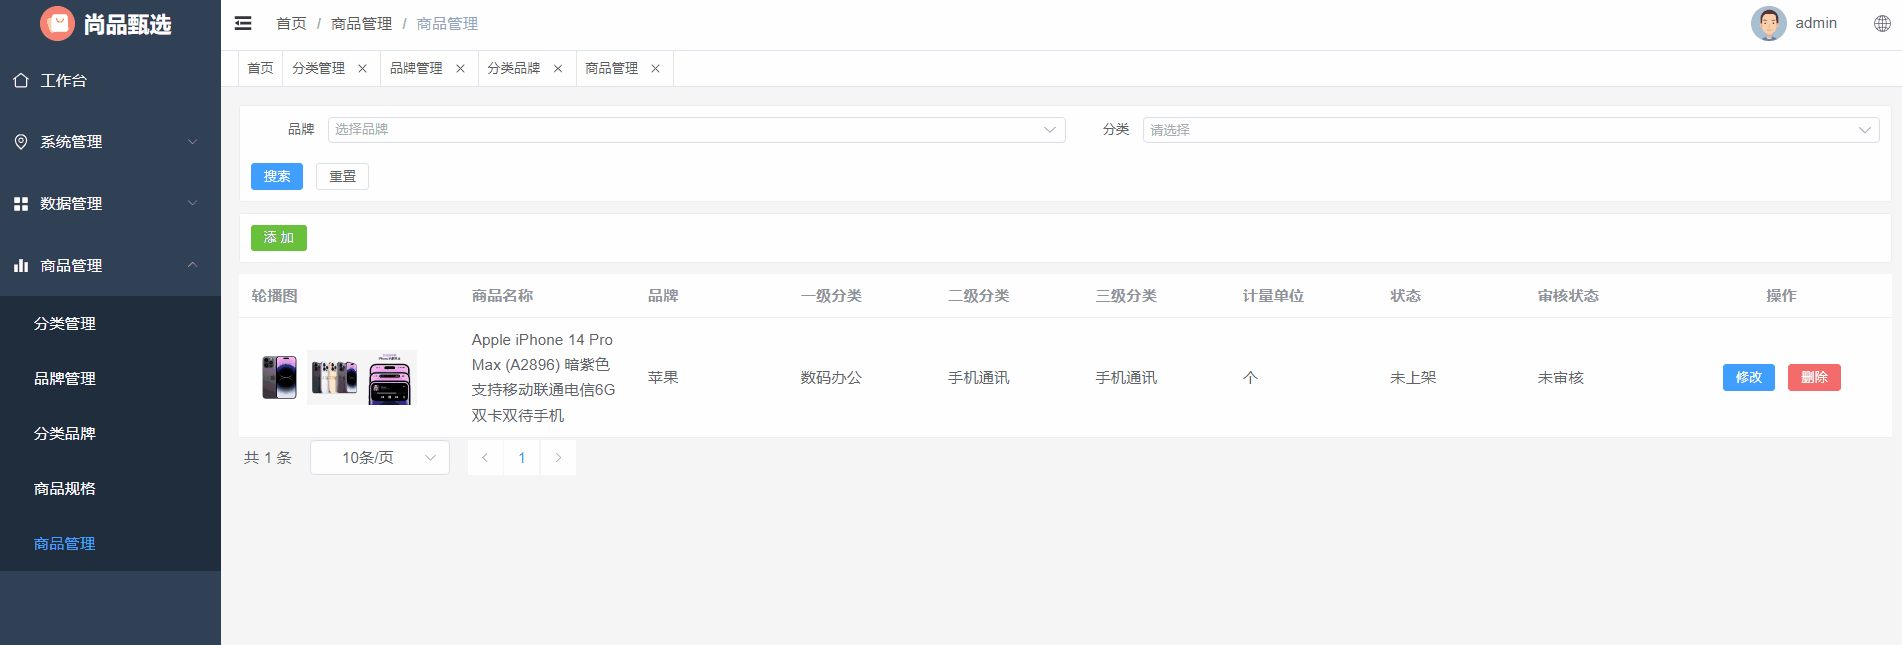Toggle the sidebar hamburger menu icon
Viewport: 1902px width, 645px height.
[243, 23]
